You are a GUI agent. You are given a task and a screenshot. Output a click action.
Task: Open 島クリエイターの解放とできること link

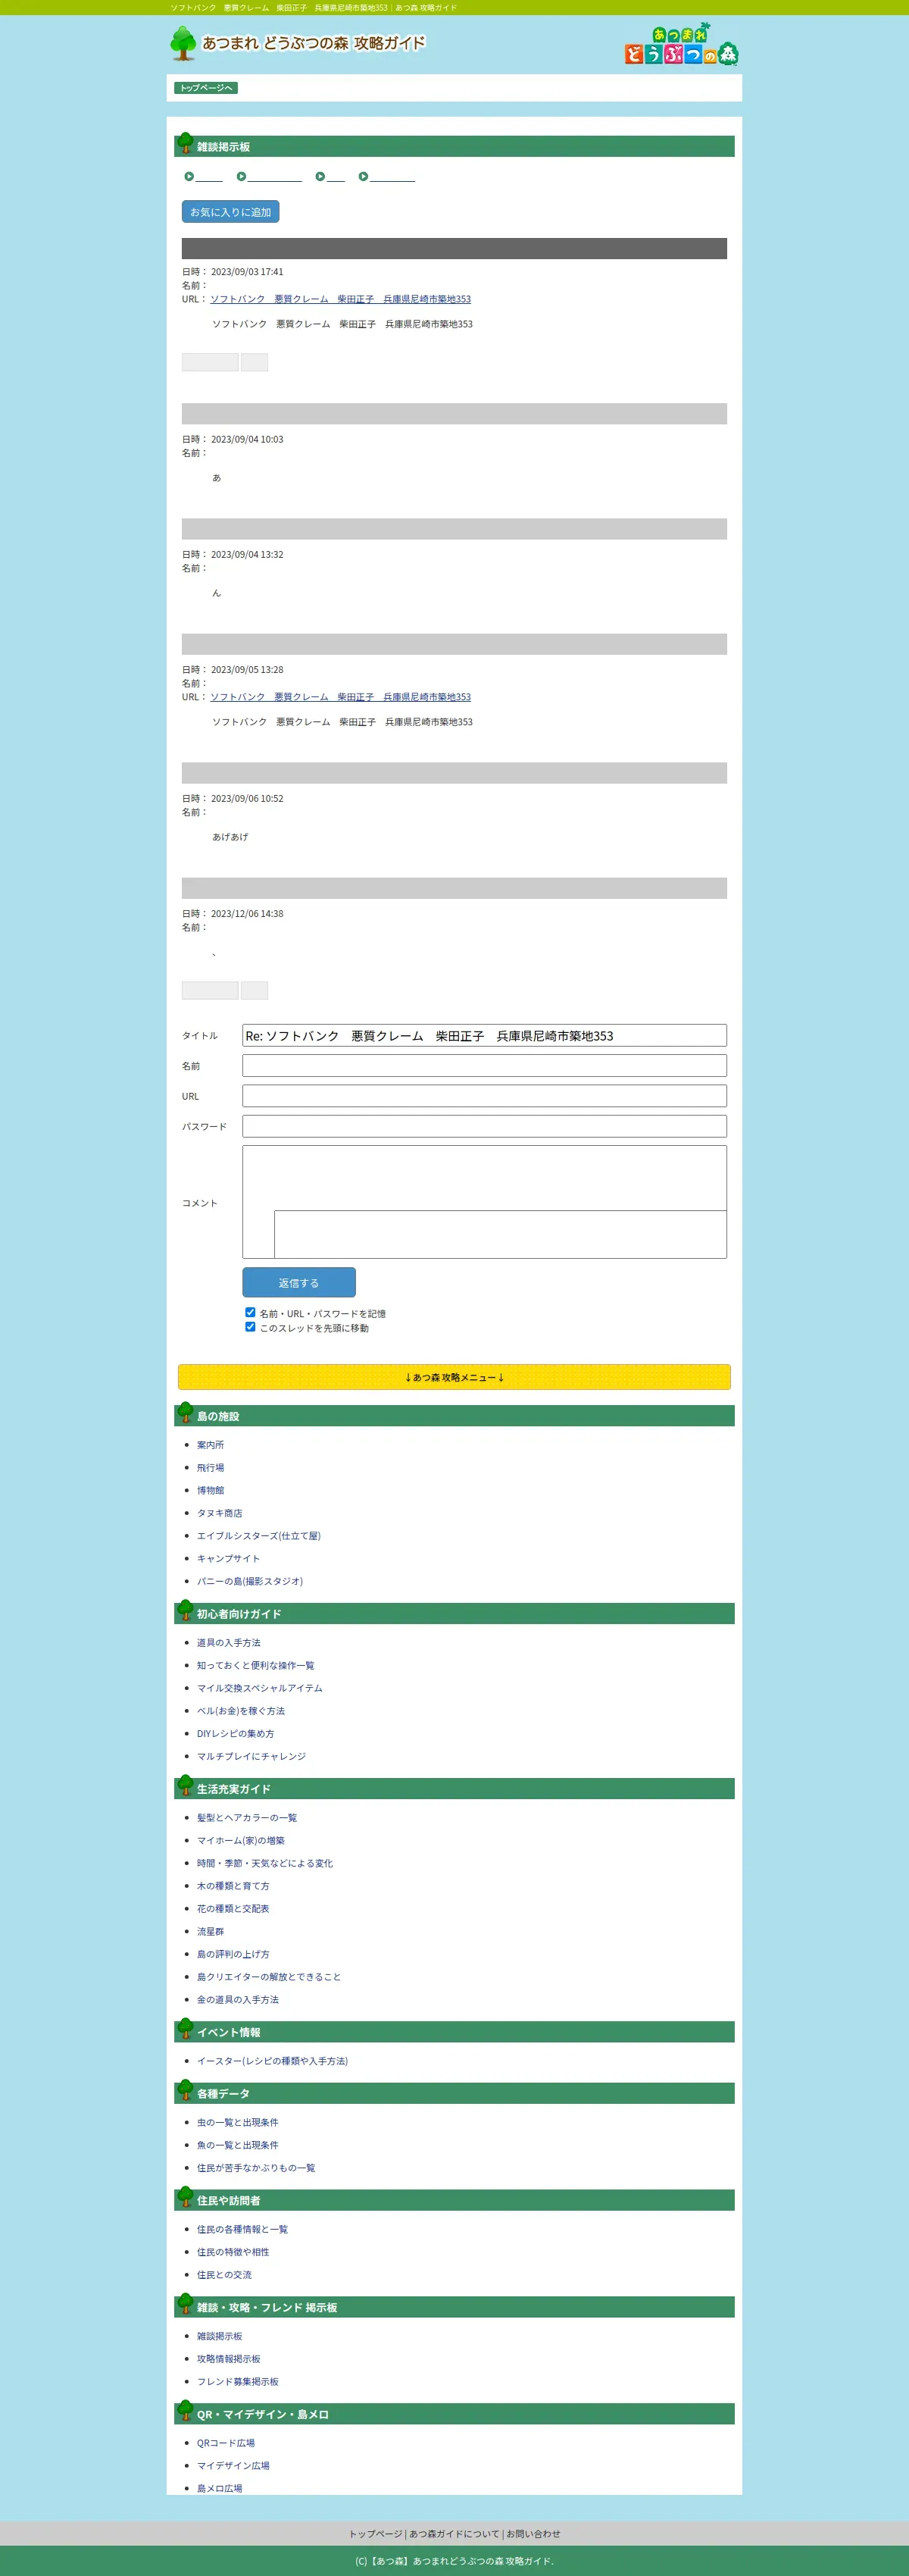click(x=269, y=1977)
